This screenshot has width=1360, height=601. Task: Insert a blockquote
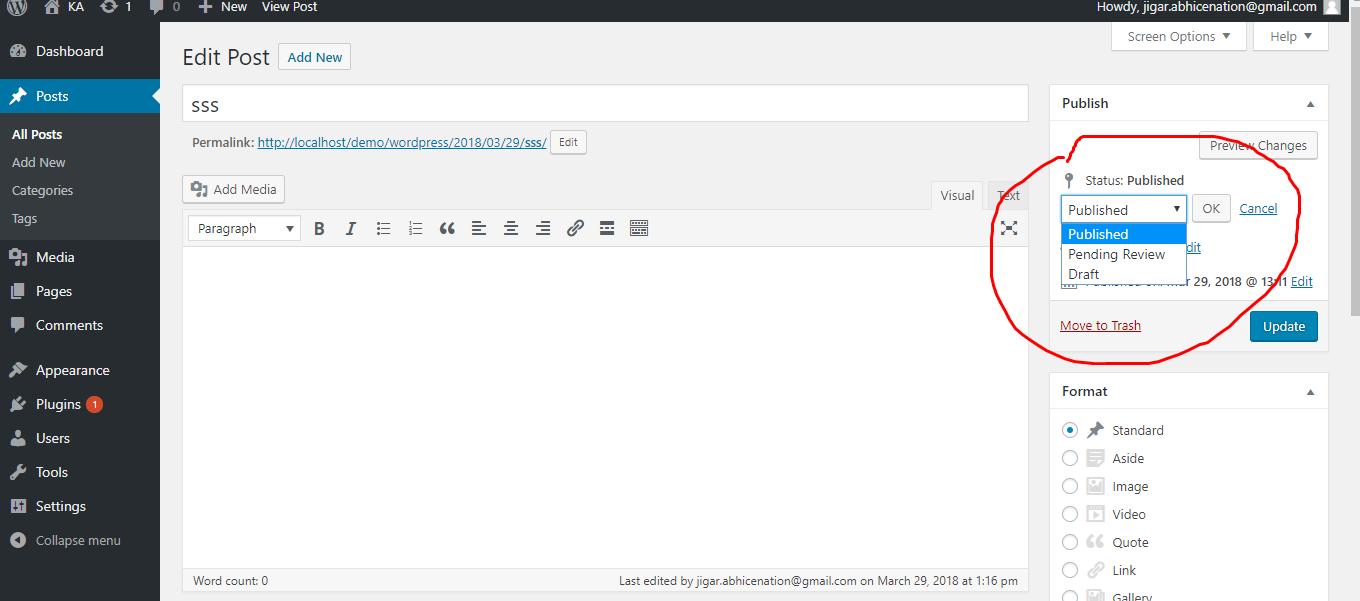point(447,228)
